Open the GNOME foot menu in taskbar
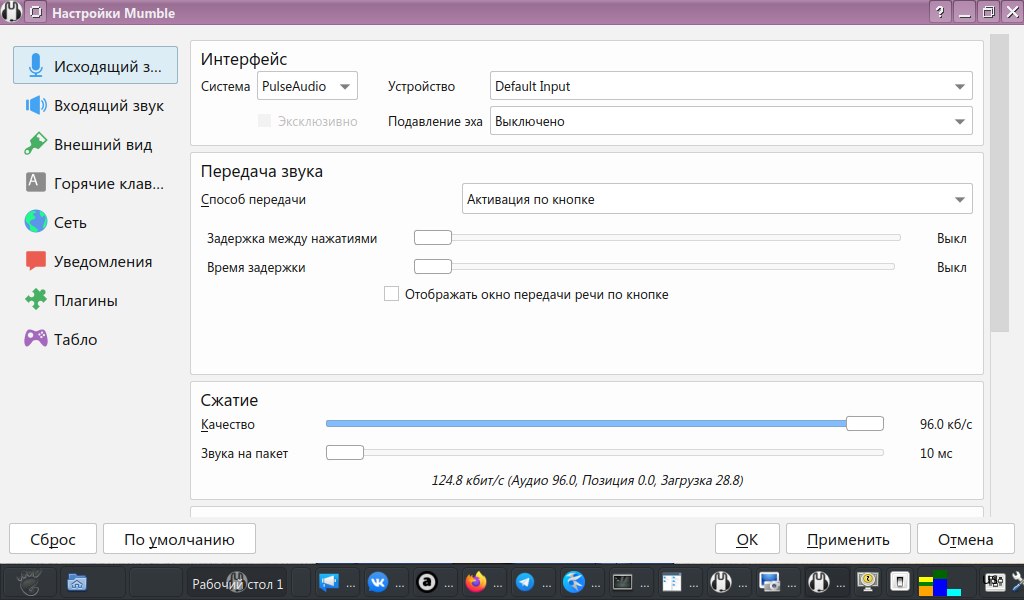Screen dimensions: 1024x600 click(30, 582)
